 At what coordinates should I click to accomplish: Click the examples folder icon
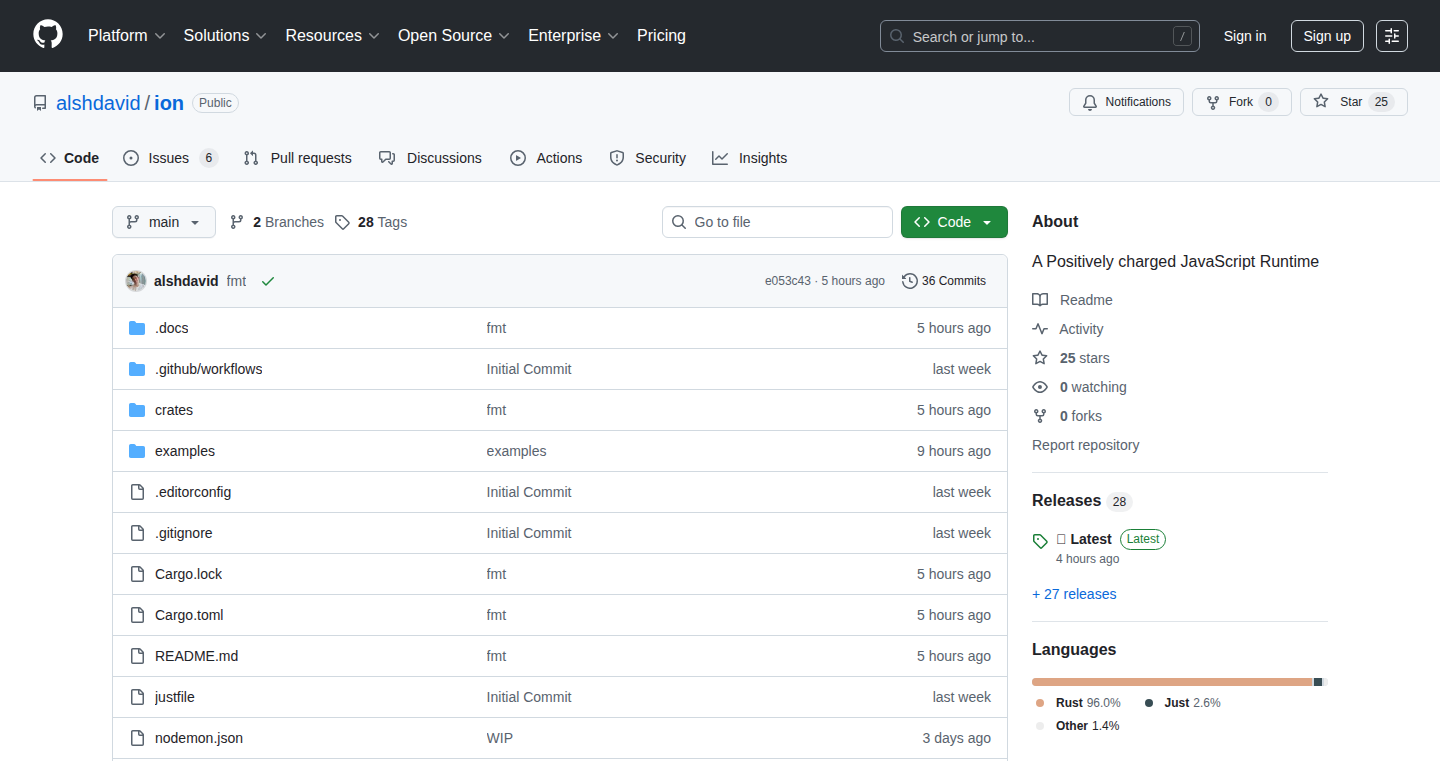click(137, 451)
